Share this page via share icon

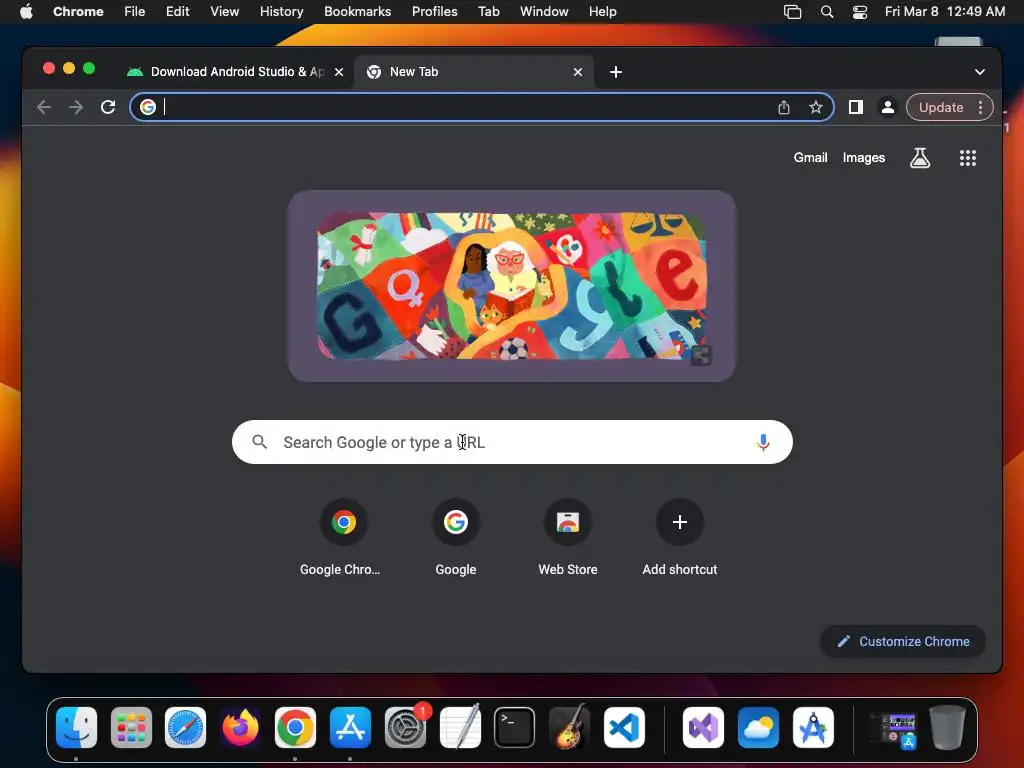784,107
